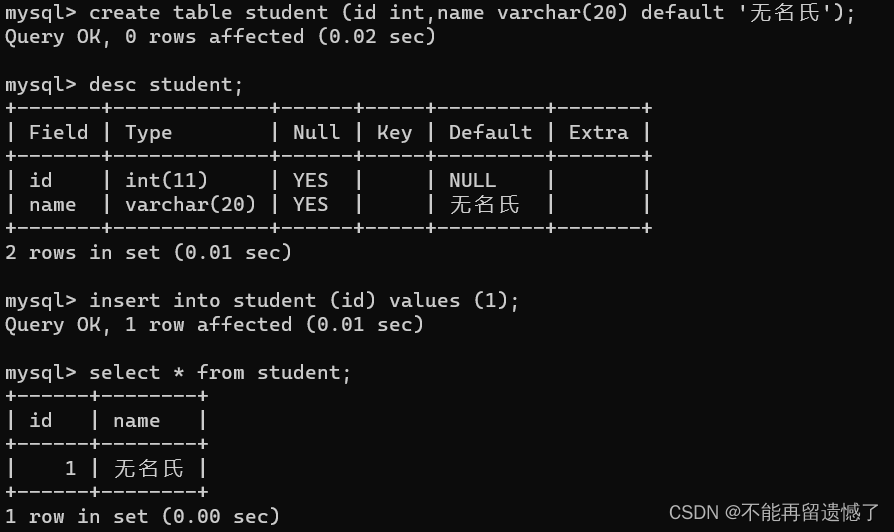Image resolution: width=894 pixels, height=532 pixels.
Task: Click the Type column header
Action: coord(148,133)
